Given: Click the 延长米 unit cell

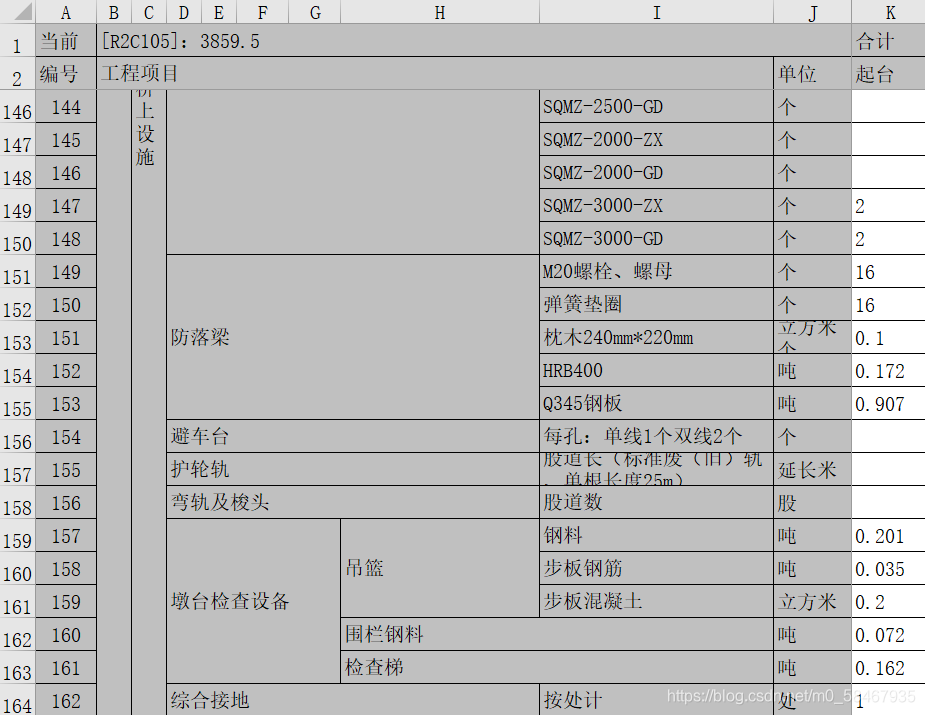Looking at the screenshot, I should point(813,470).
